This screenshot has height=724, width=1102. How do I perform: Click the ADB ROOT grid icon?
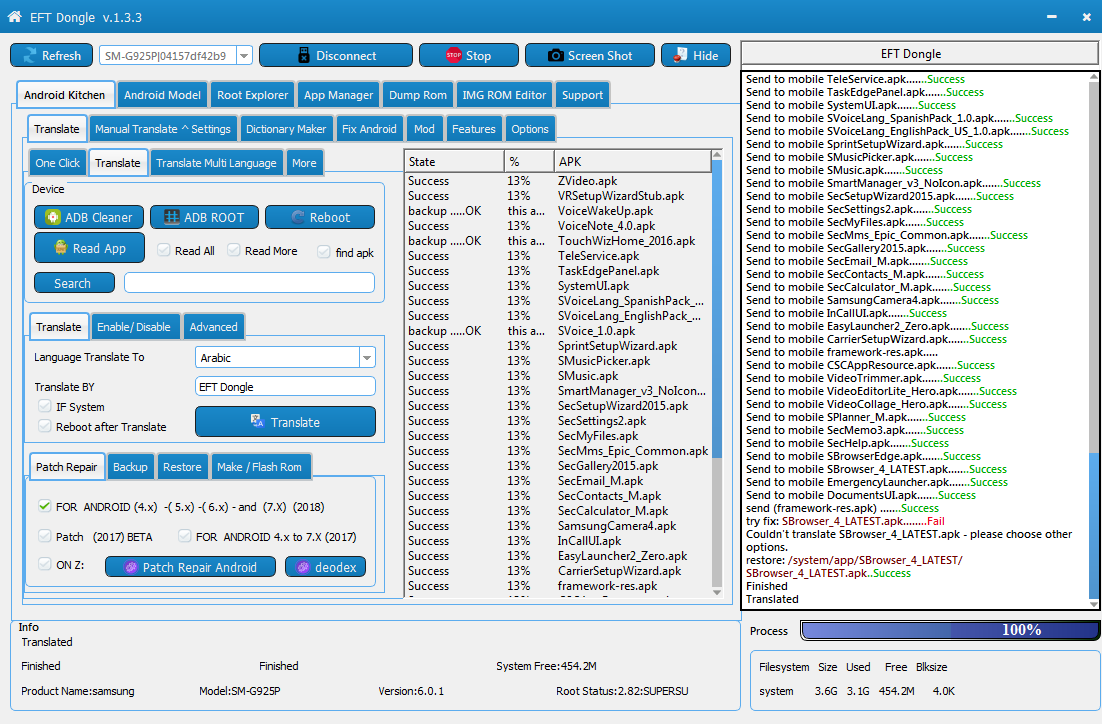pyautogui.click(x=171, y=217)
